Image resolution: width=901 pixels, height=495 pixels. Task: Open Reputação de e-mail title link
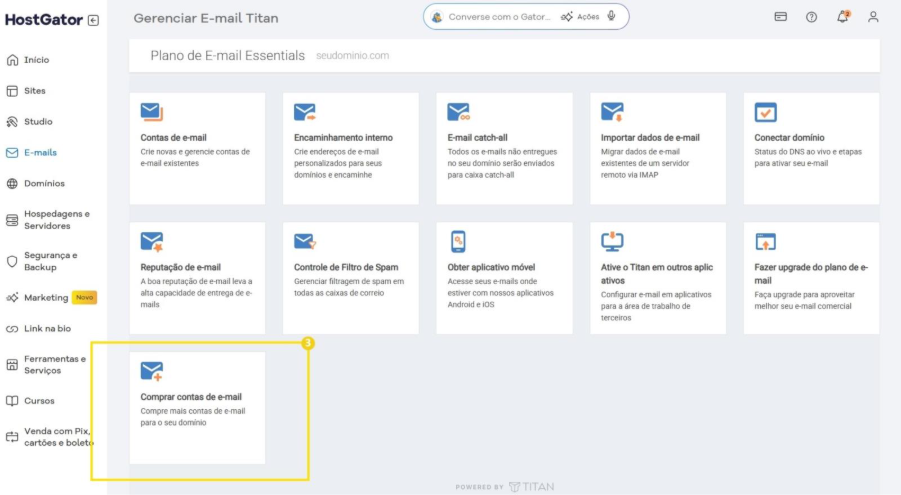tap(180, 267)
